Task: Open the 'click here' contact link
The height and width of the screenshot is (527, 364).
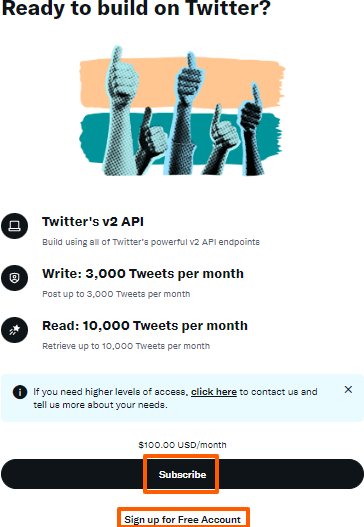Action: (x=214, y=392)
